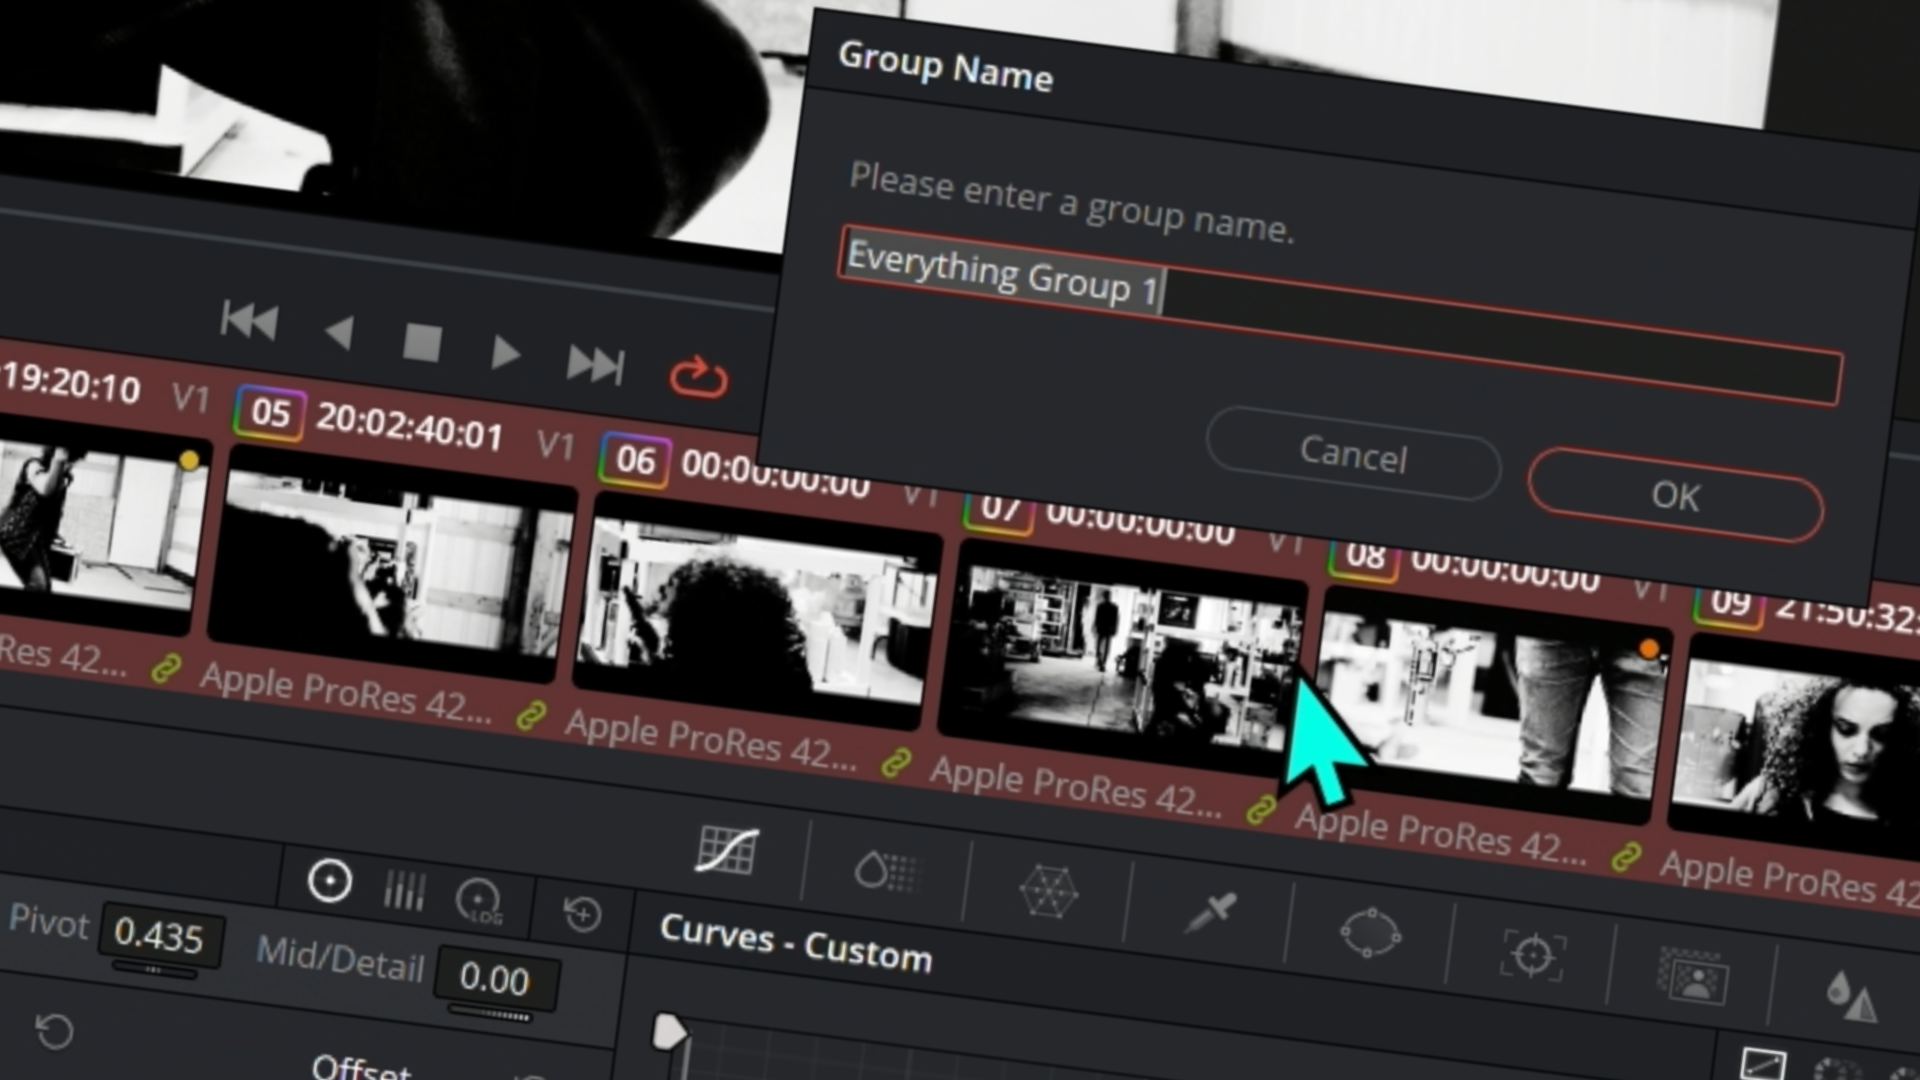This screenshot has width=1920, height=1080.
Task: Open the Power Window palette
Action: [x=1370, y=933]
